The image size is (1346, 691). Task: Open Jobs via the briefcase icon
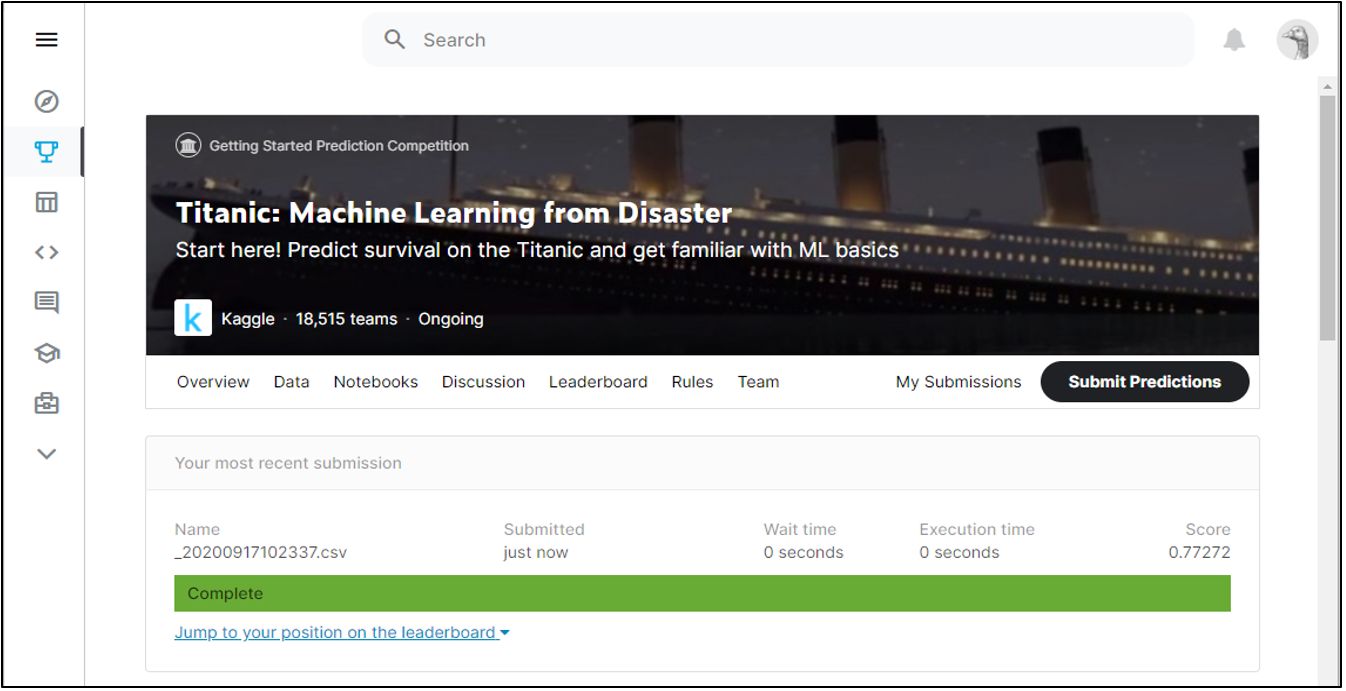click(x=46, y=403)
